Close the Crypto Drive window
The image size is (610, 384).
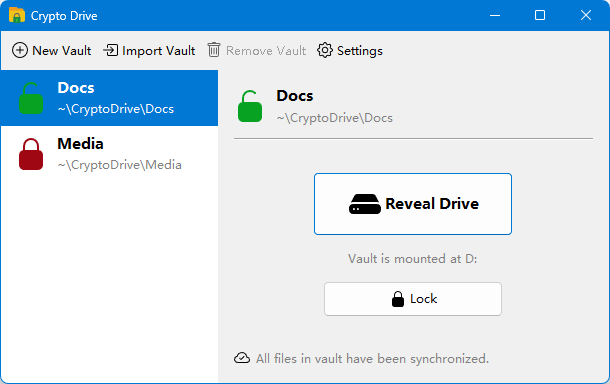586,15
